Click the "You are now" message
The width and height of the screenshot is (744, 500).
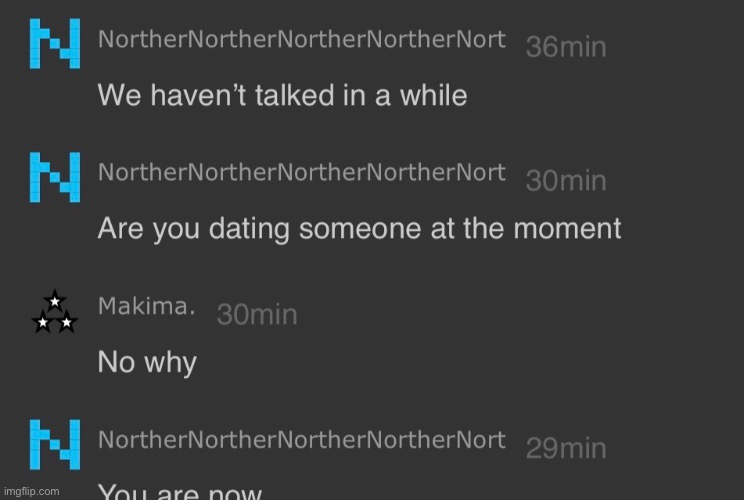(x=180, y=492)
